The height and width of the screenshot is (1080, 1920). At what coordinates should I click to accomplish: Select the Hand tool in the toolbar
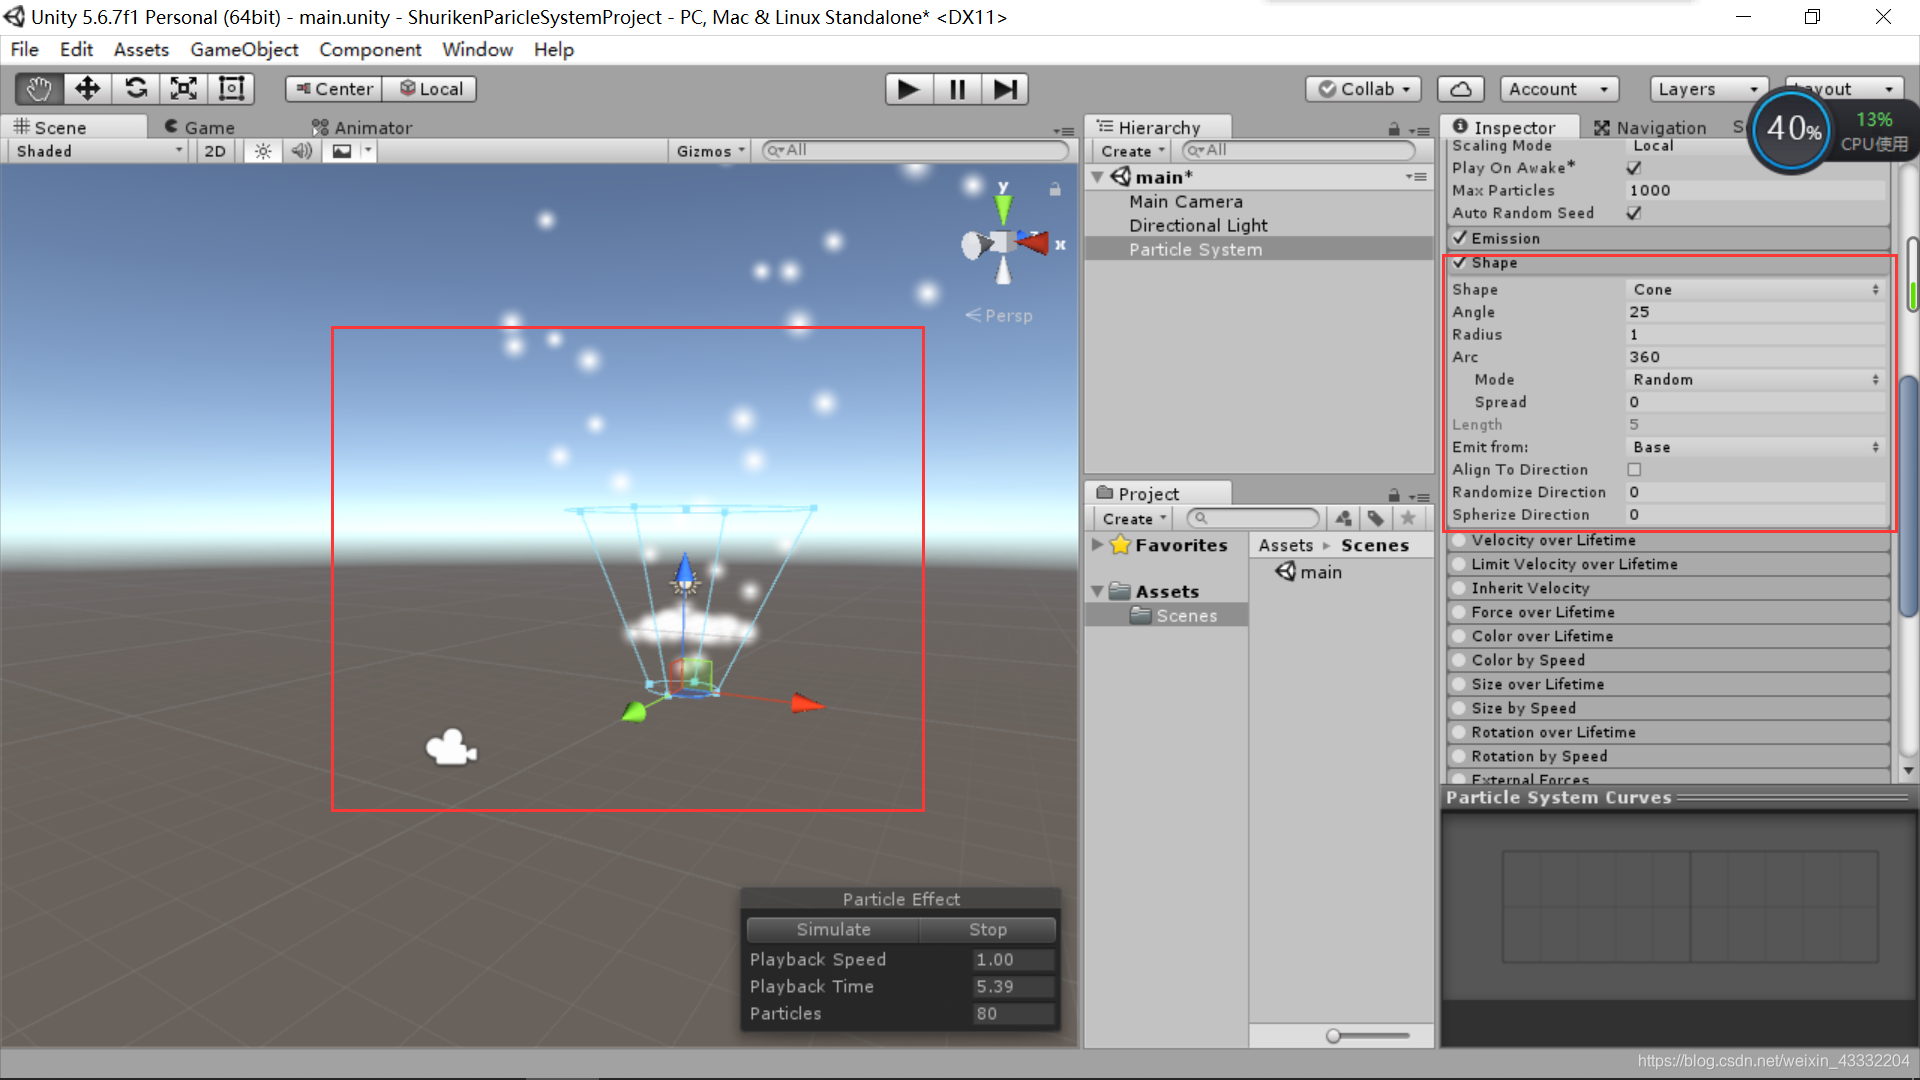(x=39, y=89)
